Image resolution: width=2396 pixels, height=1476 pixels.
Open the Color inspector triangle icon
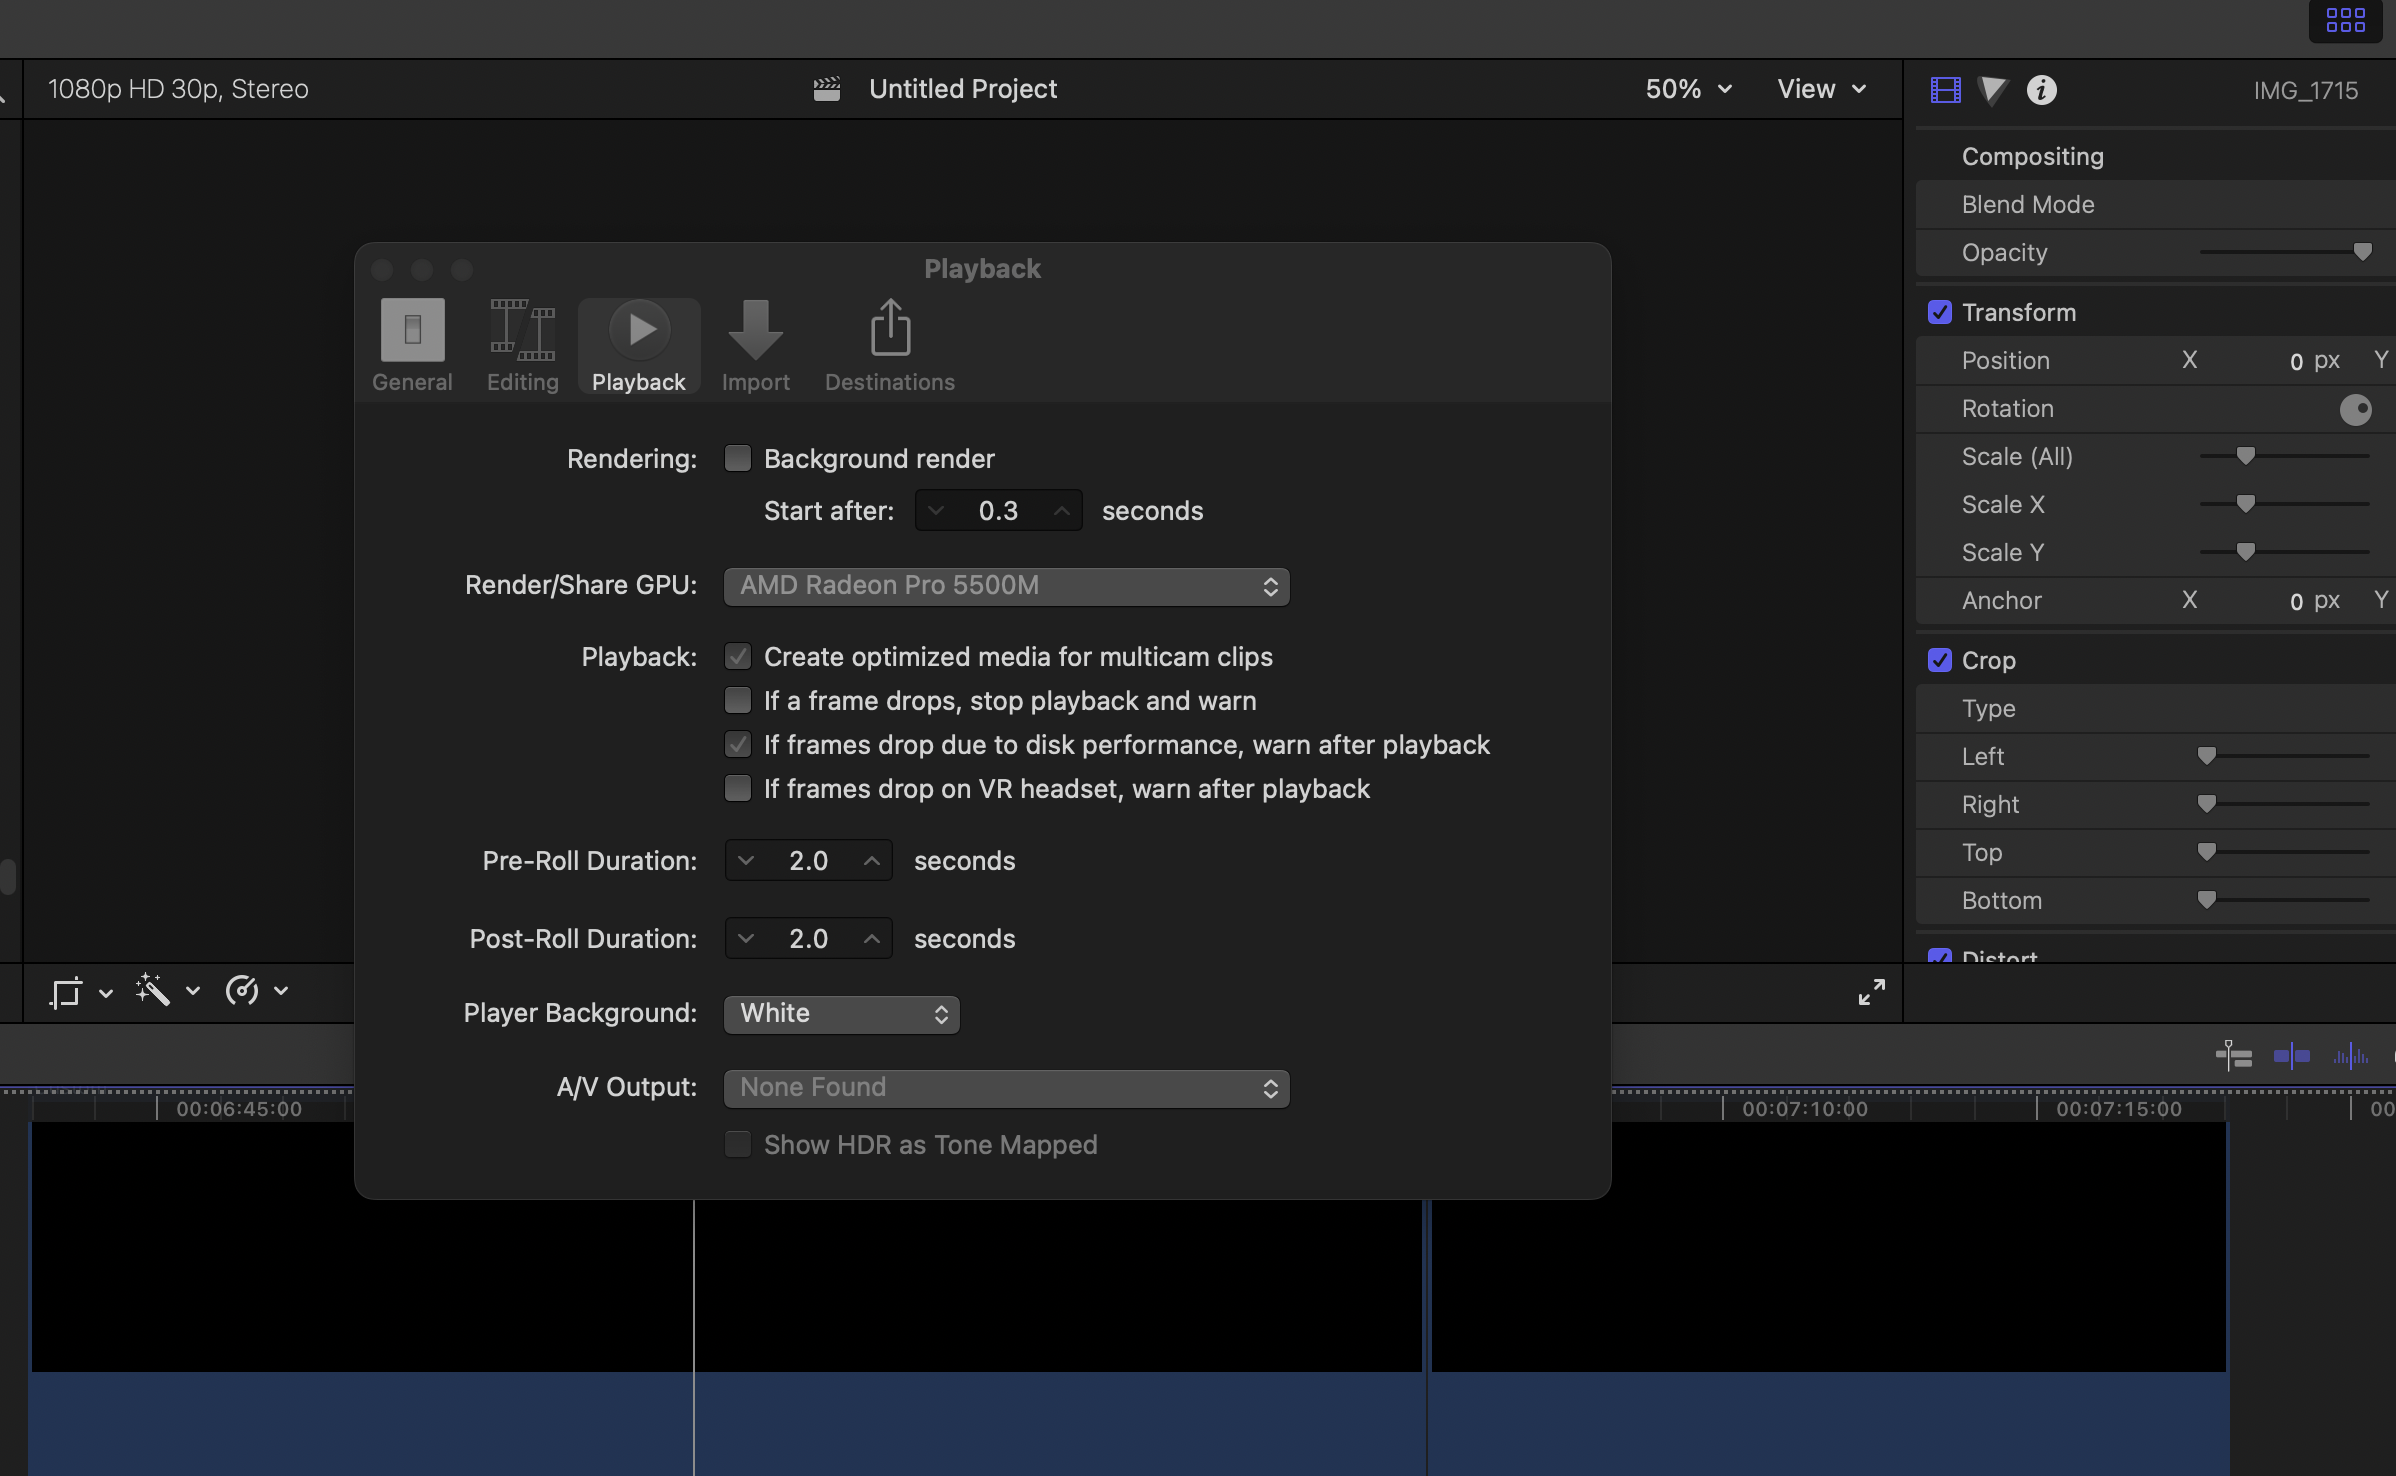pos(1992,90)
